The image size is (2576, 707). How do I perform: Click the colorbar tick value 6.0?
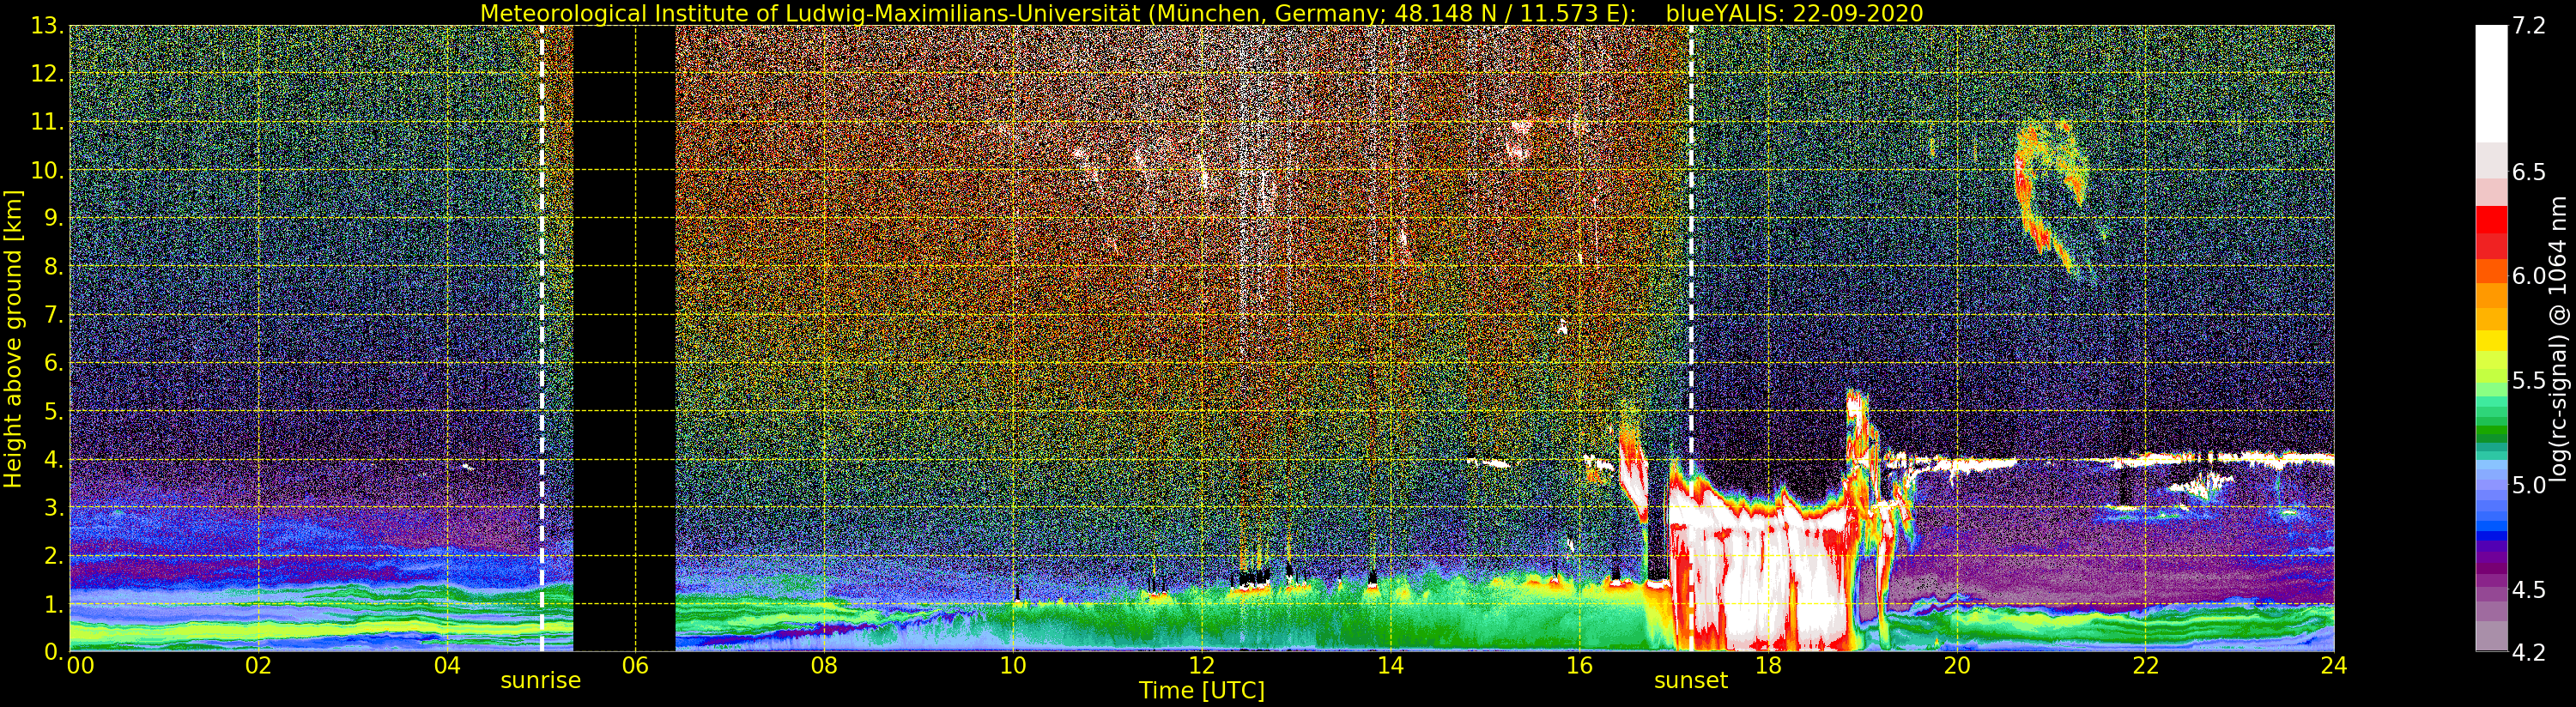pos(2529,276)
